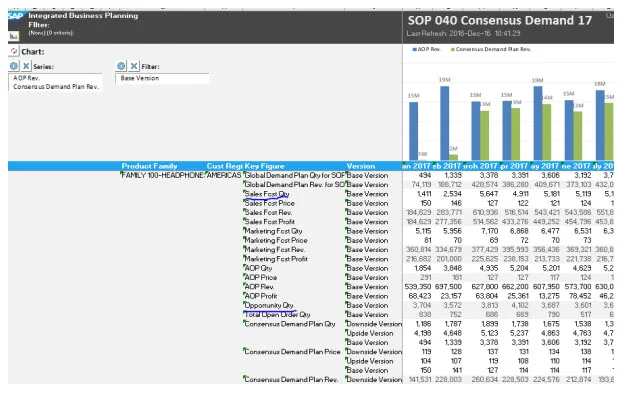This screenshot has height=393, width=624.
Task: Select the Marketing Fcst Rev. key figure
Action: pyautogui.click(x=275, y=249)
